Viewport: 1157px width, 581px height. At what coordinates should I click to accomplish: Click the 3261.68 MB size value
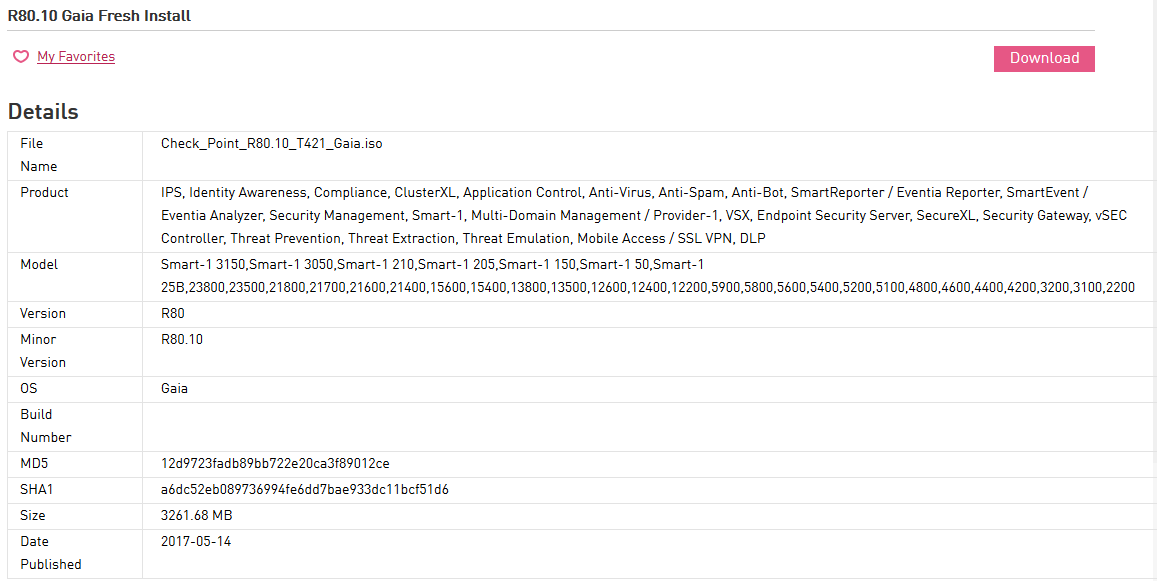pos(196,516)
